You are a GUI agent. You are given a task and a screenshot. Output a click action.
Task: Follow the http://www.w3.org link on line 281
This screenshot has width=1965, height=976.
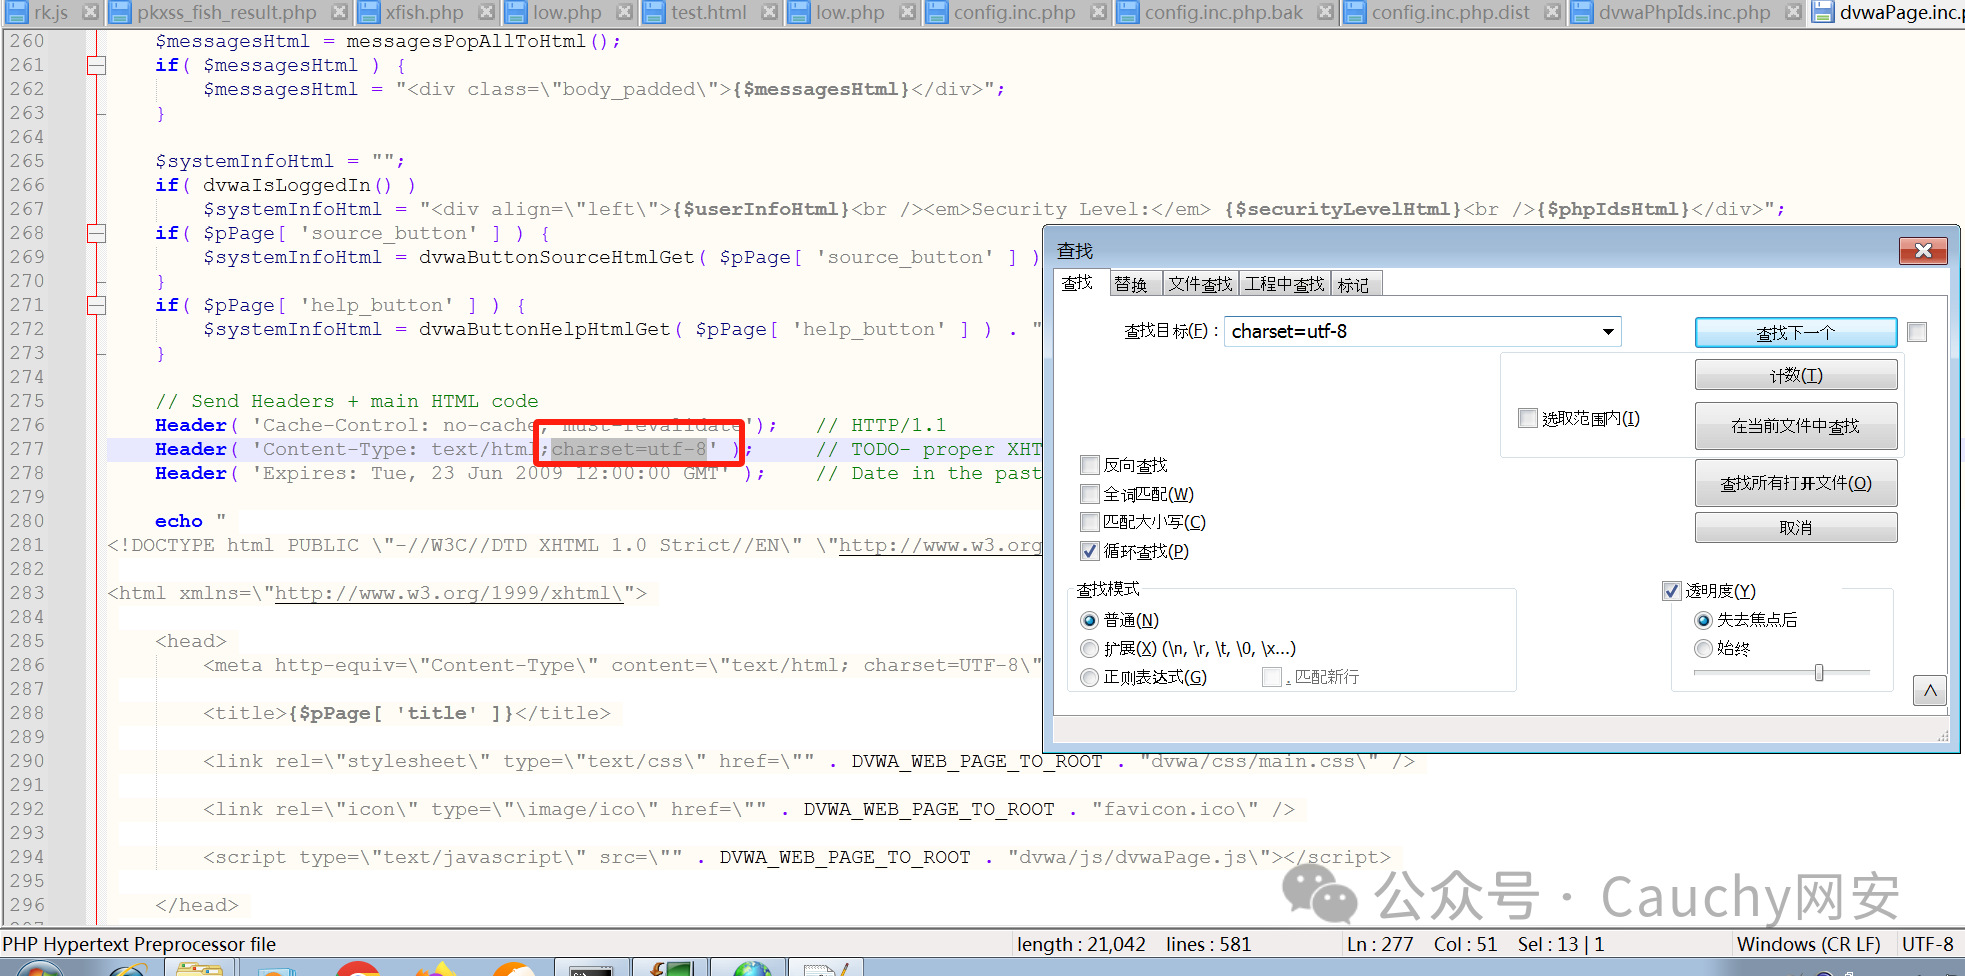click(939, 545)
